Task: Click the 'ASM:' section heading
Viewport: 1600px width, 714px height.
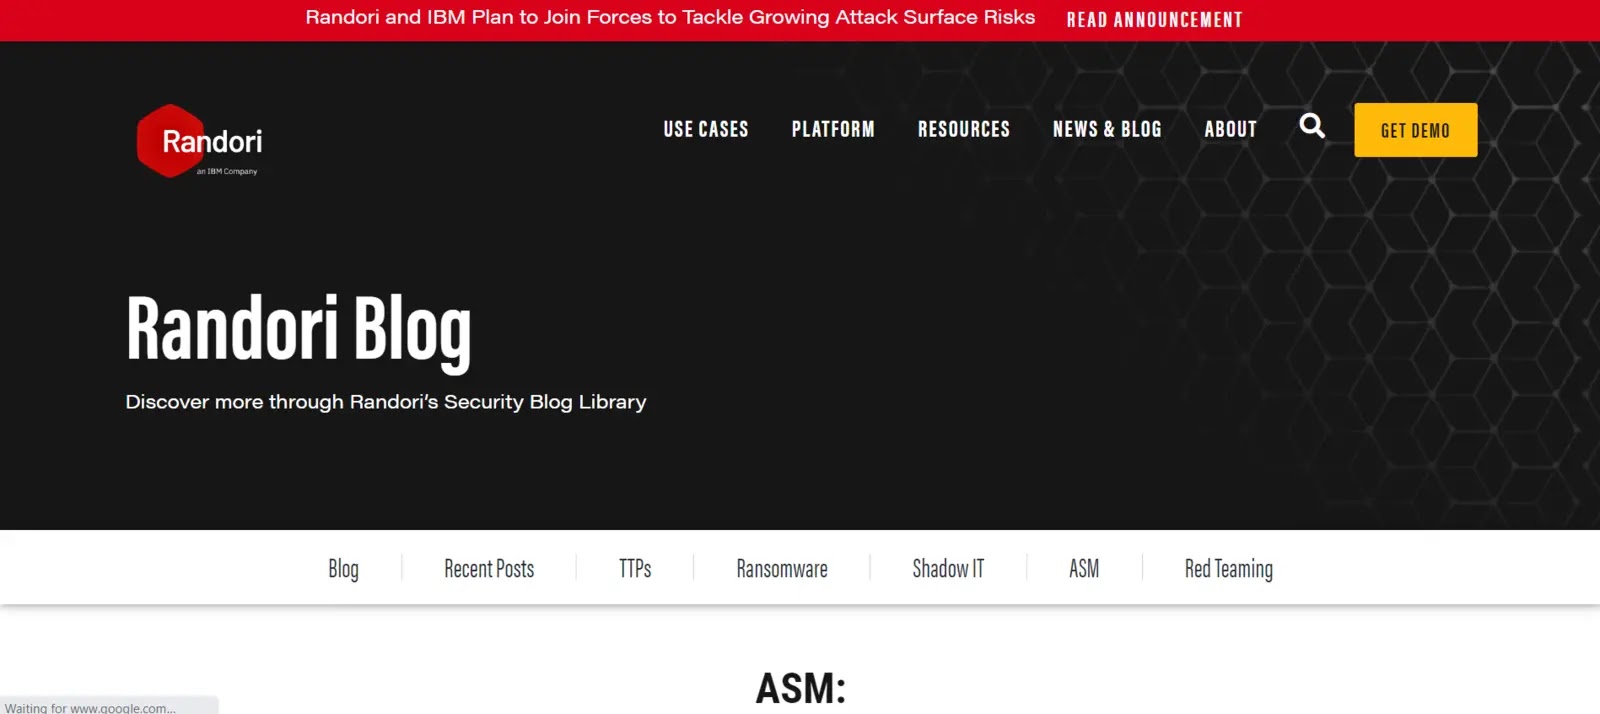Action: [x=801, y=688]
